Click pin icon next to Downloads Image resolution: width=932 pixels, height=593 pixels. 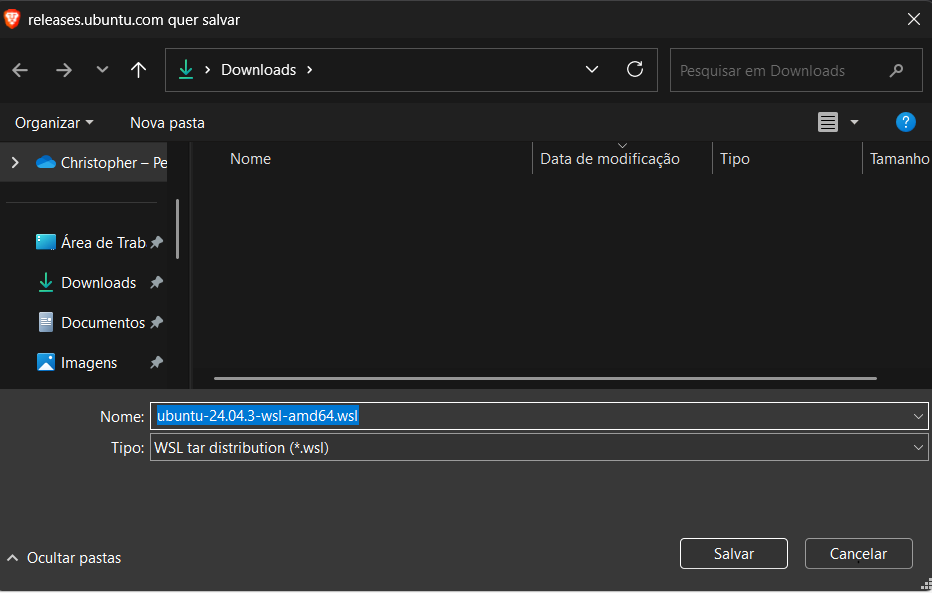(156, 283)
